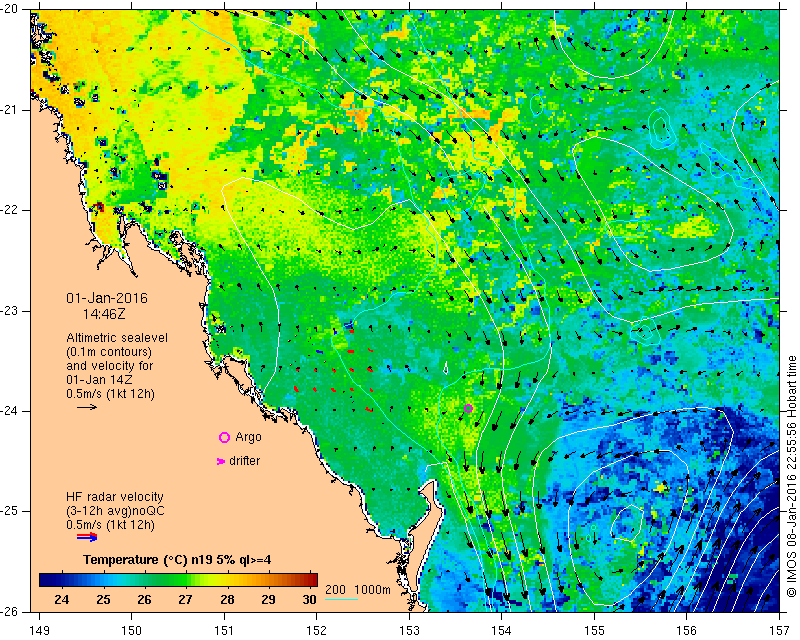Screen dimensions: 800x640
Task: Click the date label 01-Jan-2016
Action: [x=107, y=298]
